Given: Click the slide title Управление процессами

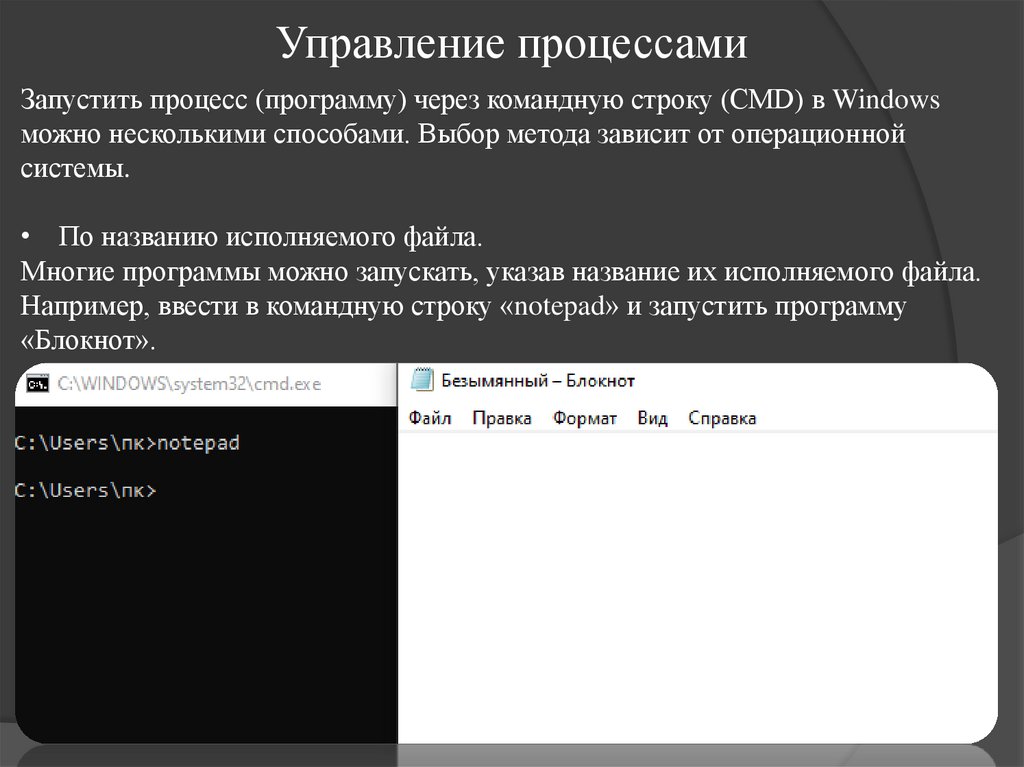Looking at the screenshot, I should (x=511, y=40).
